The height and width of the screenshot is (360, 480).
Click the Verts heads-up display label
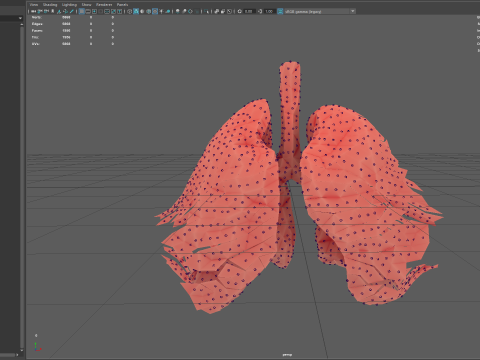[37, 17]
